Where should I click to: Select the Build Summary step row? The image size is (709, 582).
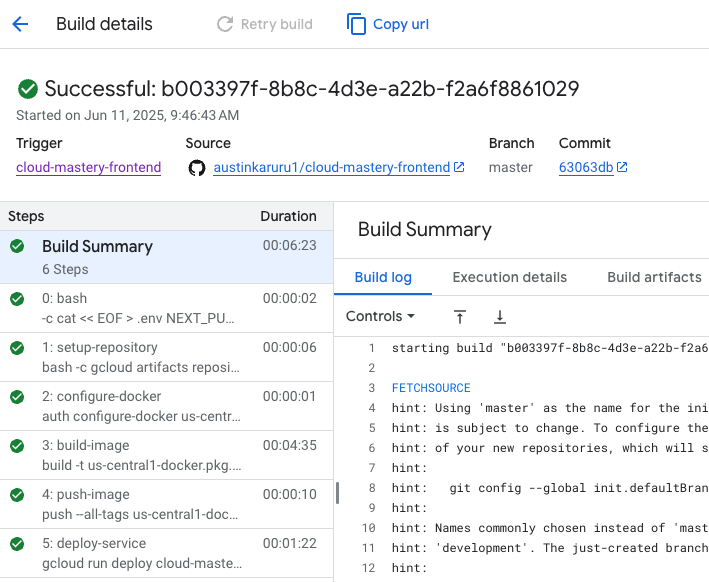click(166, 257)
